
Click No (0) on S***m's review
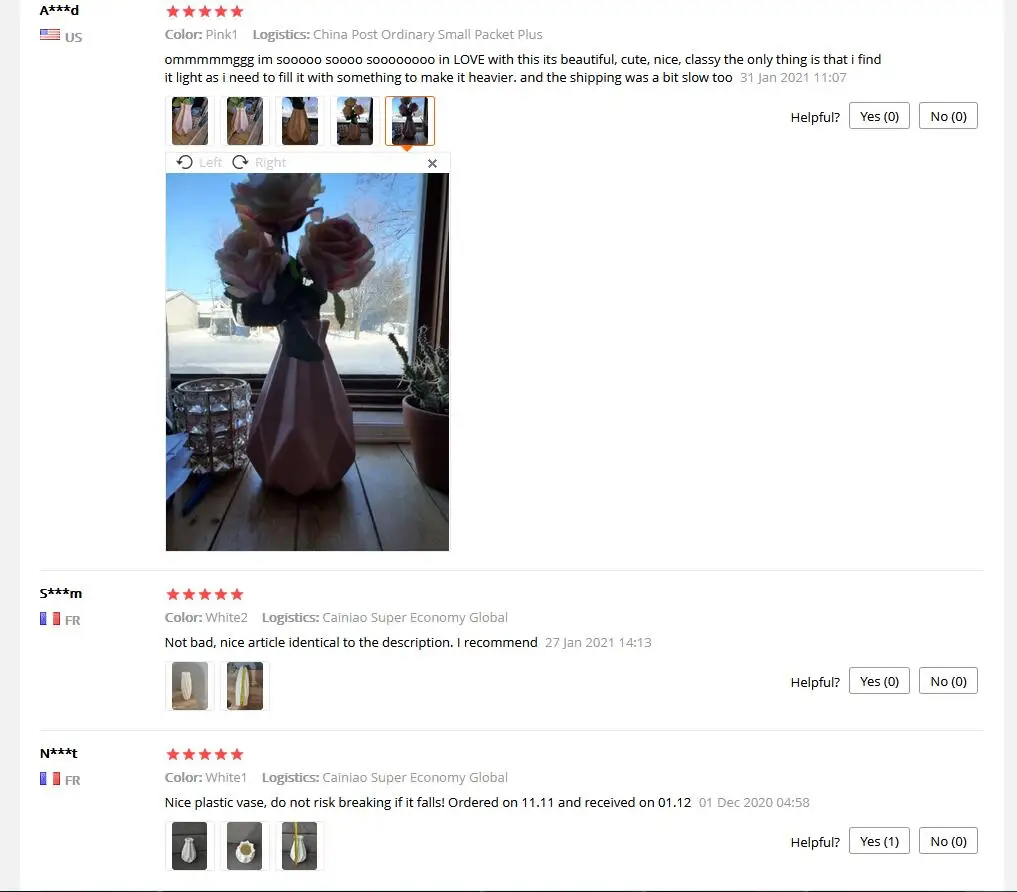pos(948,681)
